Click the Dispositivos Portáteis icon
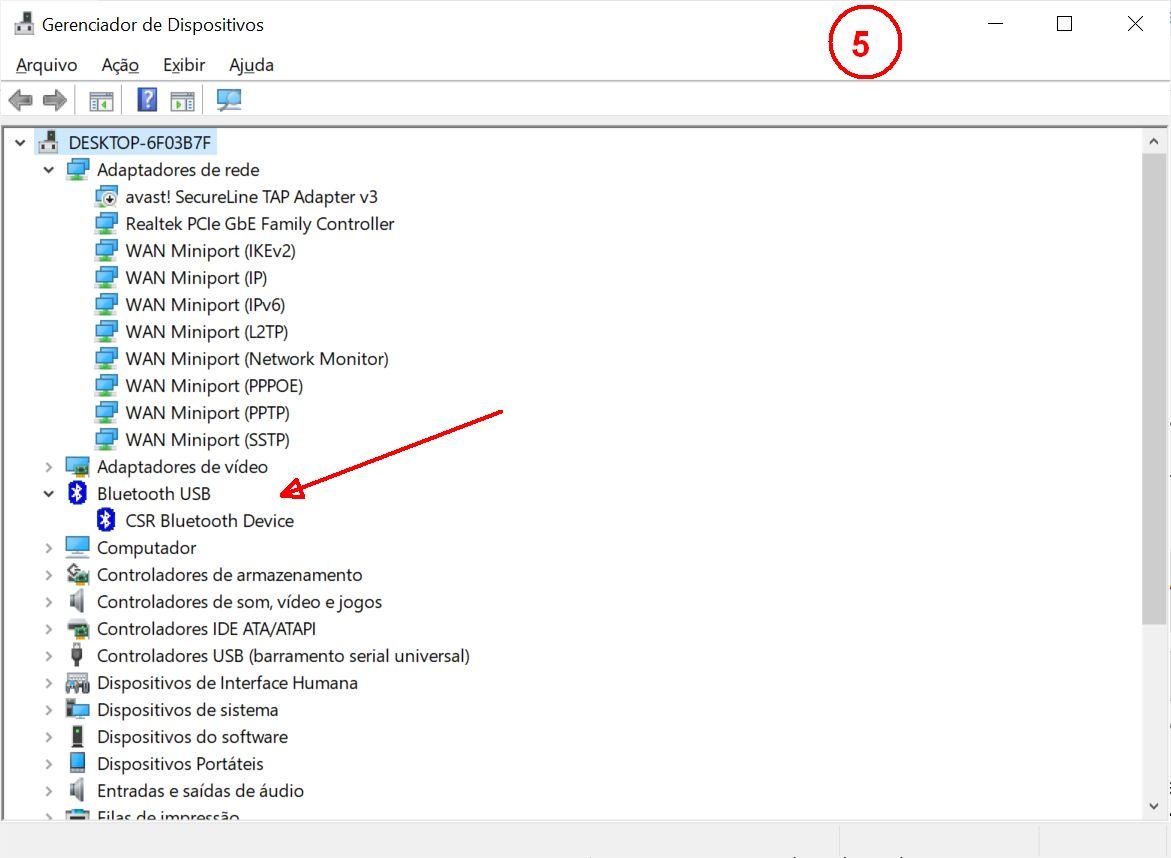1171x858 pixels. coord(77,763)
